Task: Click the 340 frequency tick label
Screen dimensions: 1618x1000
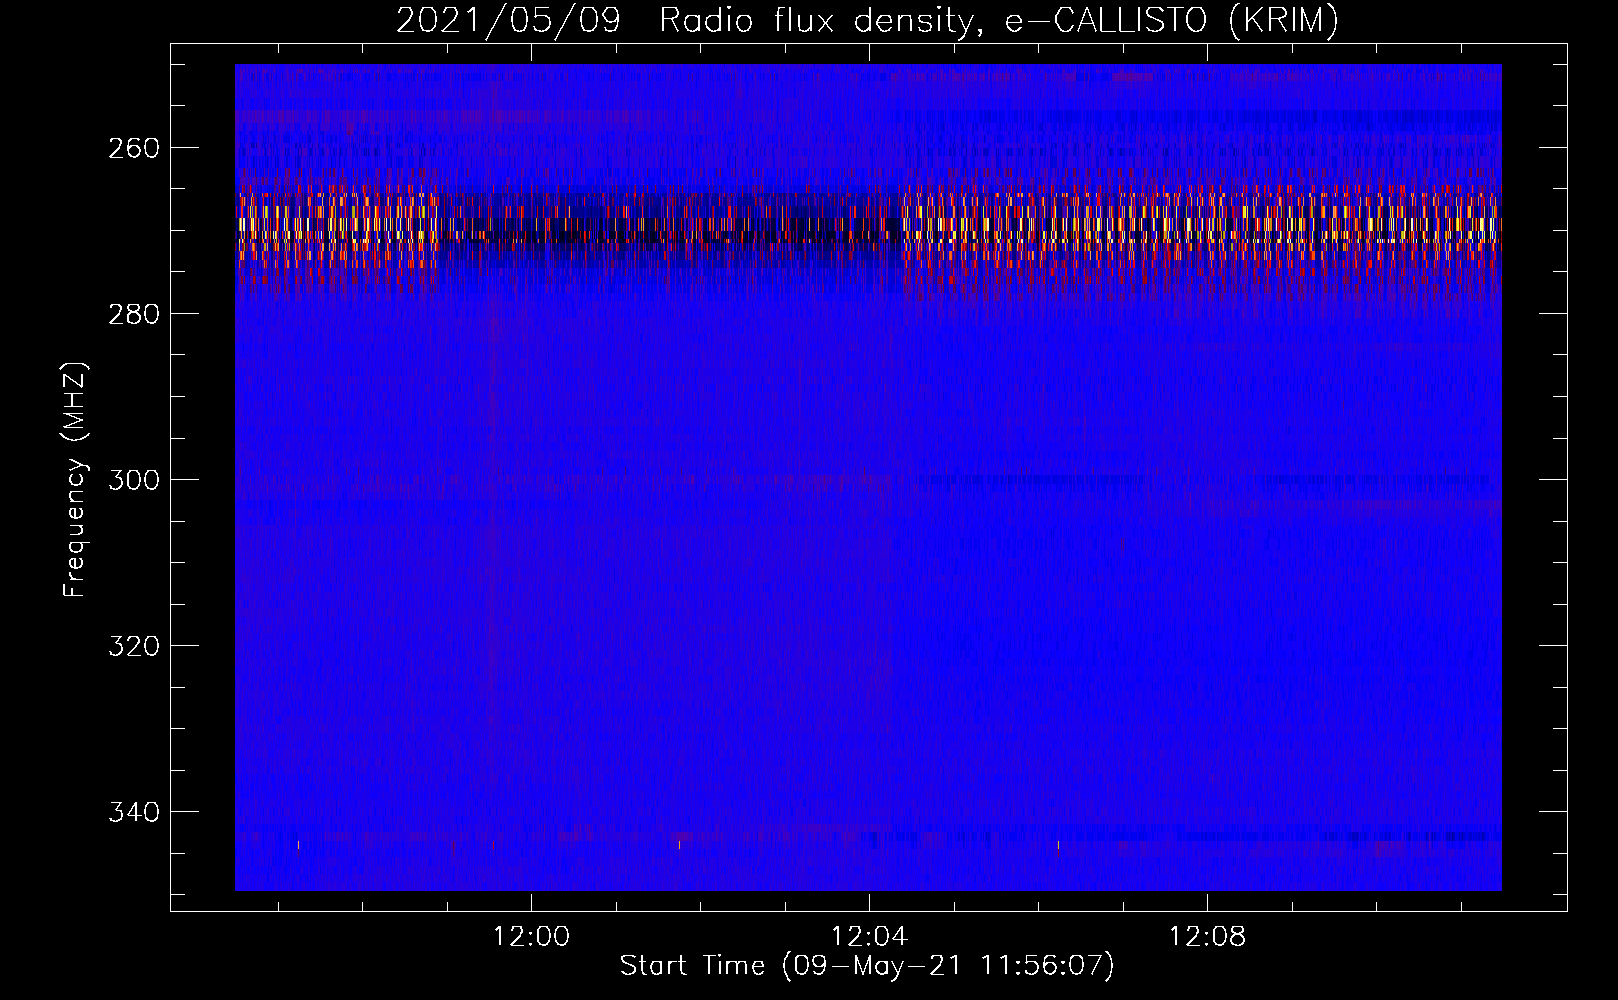Action: point(134,812)
